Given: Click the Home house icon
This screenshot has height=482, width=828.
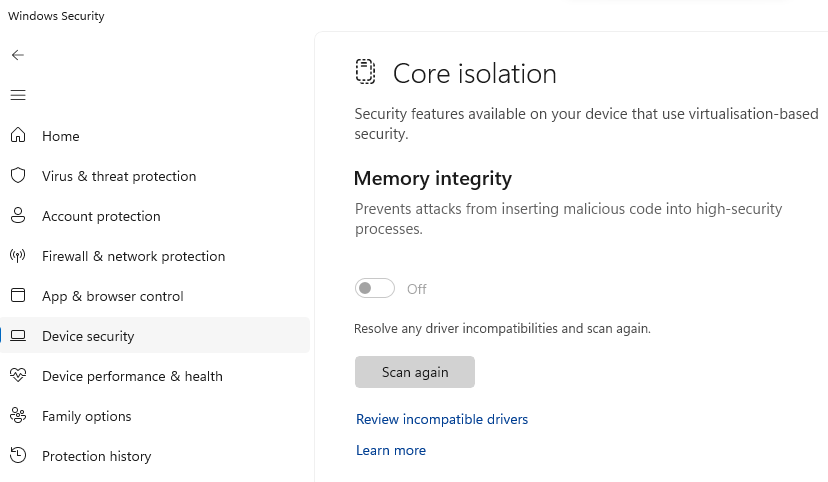Looking at the screenshot, I should (17, 135).
